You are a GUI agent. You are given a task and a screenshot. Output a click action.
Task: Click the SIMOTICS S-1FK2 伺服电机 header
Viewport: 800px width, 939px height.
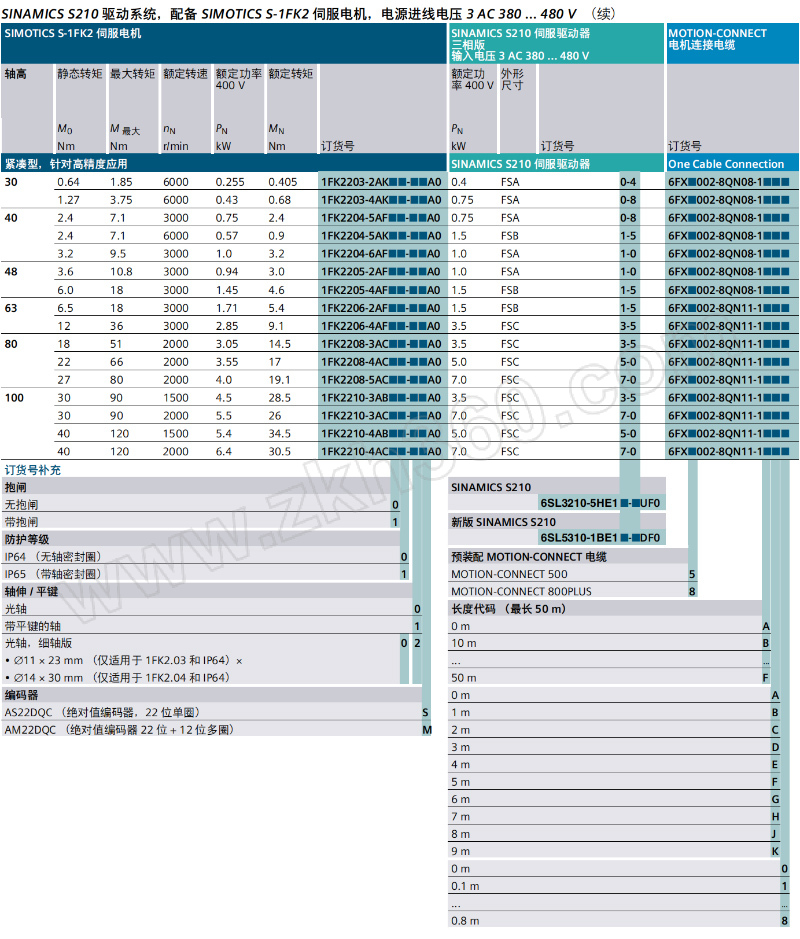tap(73, 34)
